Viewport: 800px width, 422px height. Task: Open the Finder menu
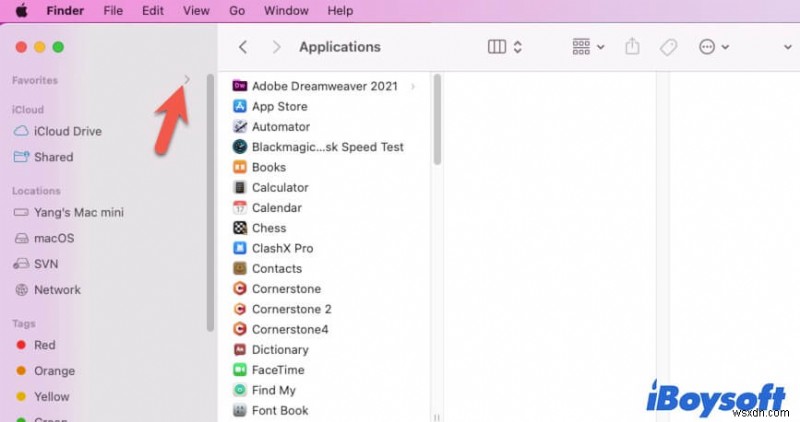point(65,11)
